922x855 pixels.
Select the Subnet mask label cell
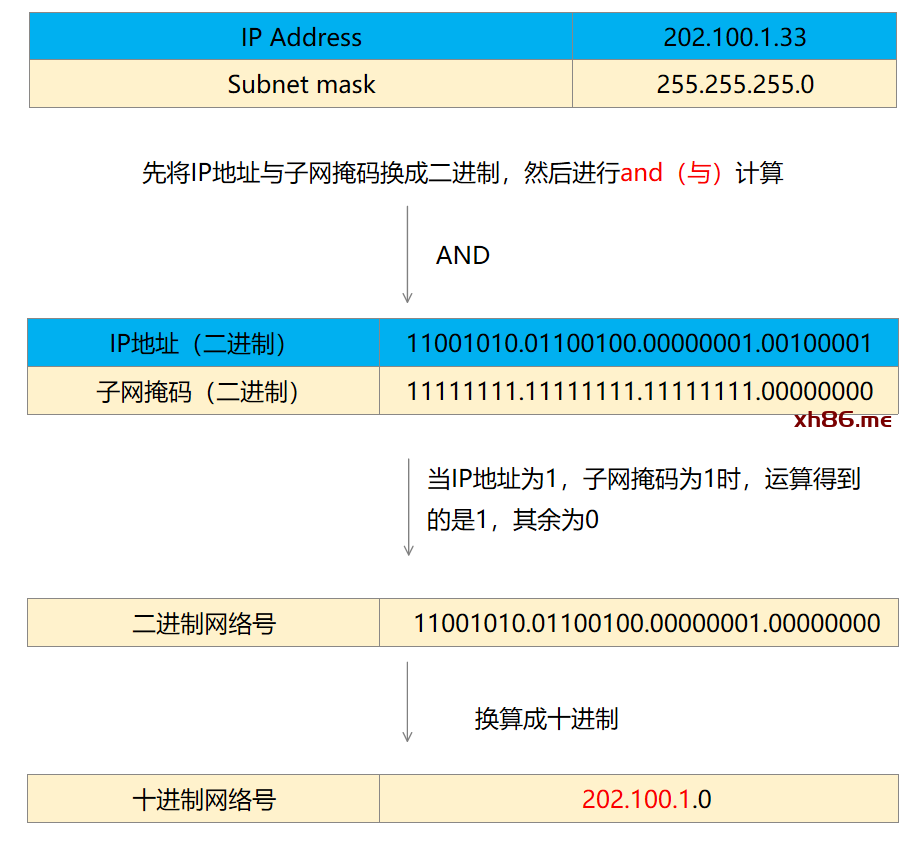tap(301, 84)
